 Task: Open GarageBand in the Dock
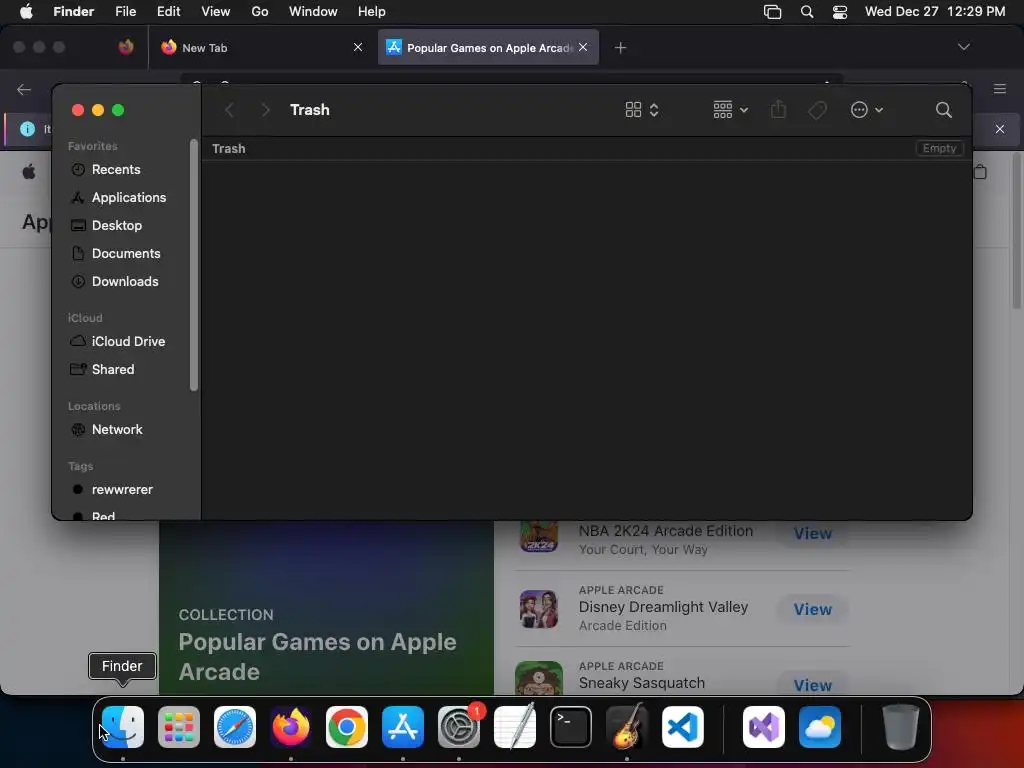tap(627, 727)
